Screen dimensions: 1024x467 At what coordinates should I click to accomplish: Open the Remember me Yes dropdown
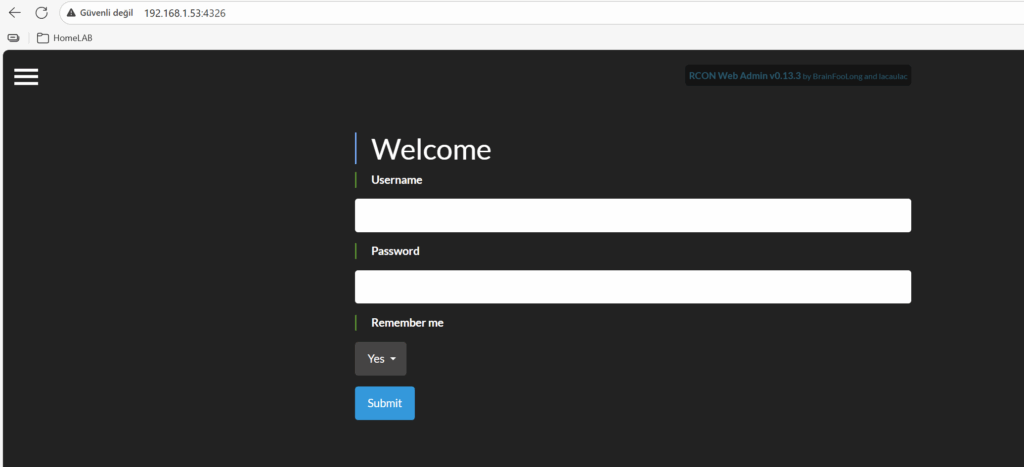pyautogui.click(x=380, y=359)
